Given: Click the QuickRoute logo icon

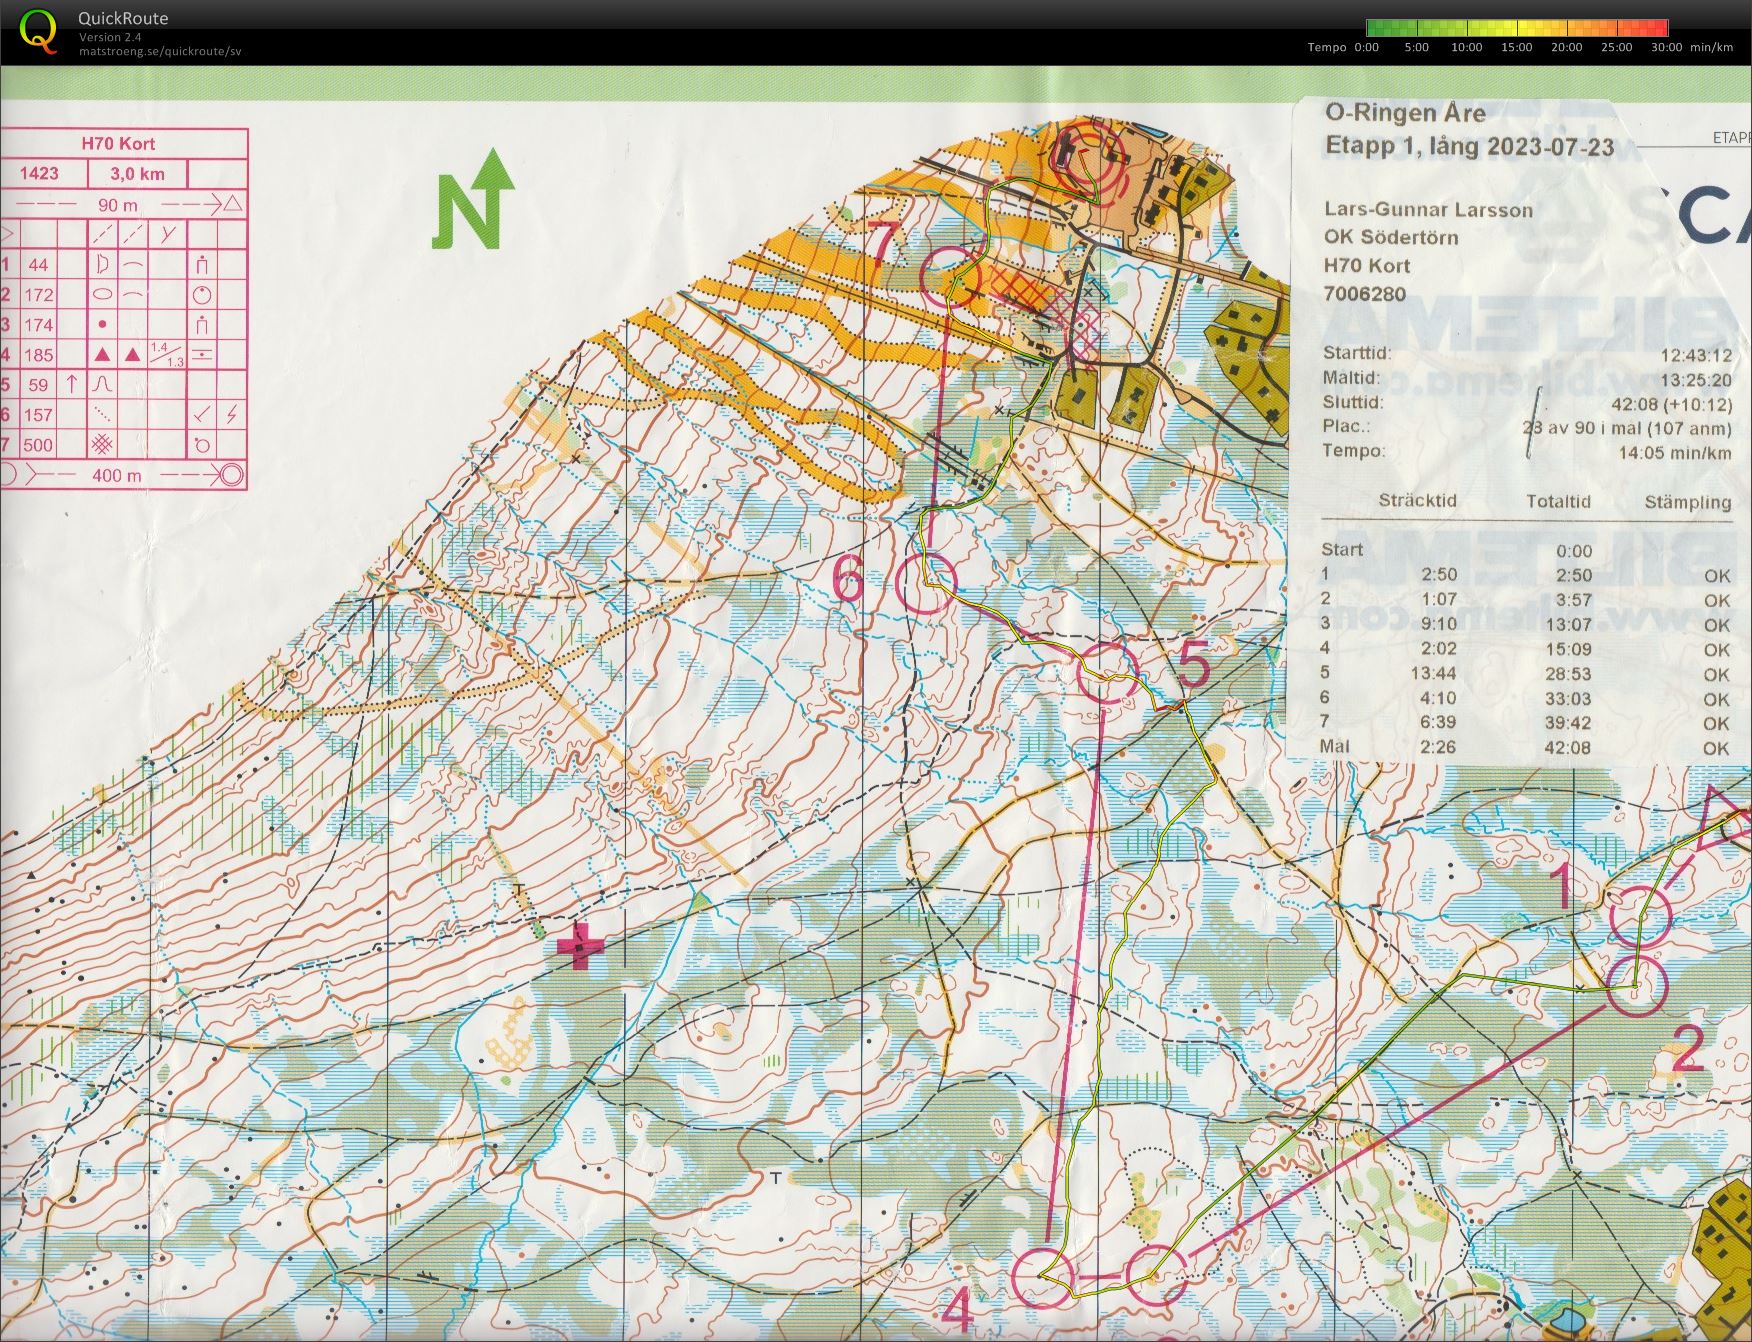Looking at the screenshot, I should click(x=38, y=31).
